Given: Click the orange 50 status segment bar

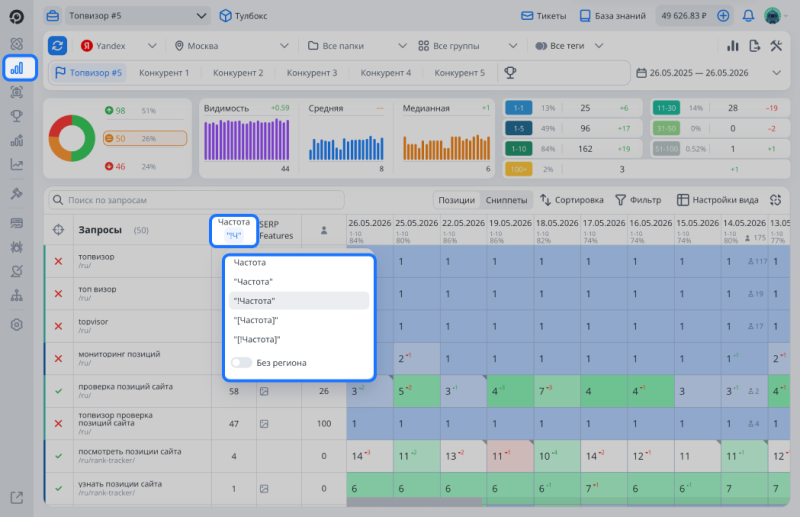Looking at the screenshot, I should pyautogui.click(x=145, y=138).
